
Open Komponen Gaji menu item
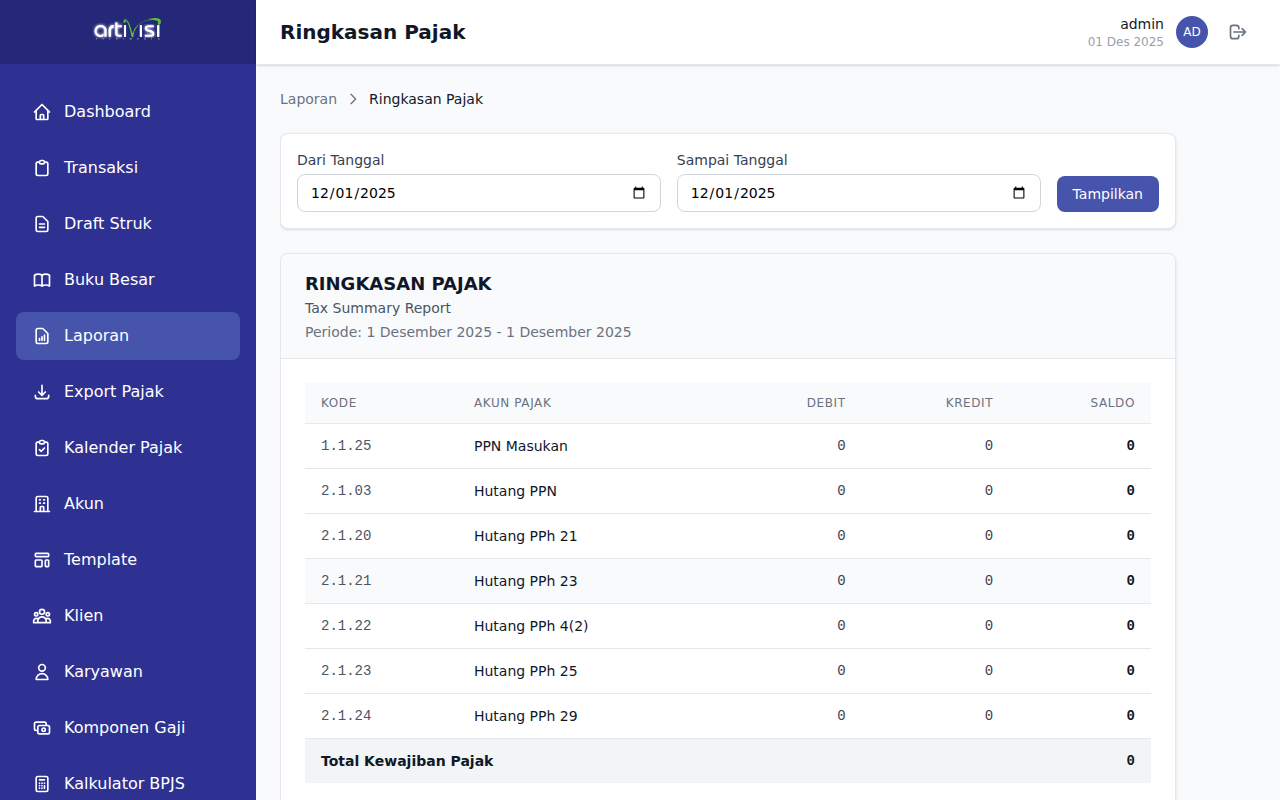point(124,728)
